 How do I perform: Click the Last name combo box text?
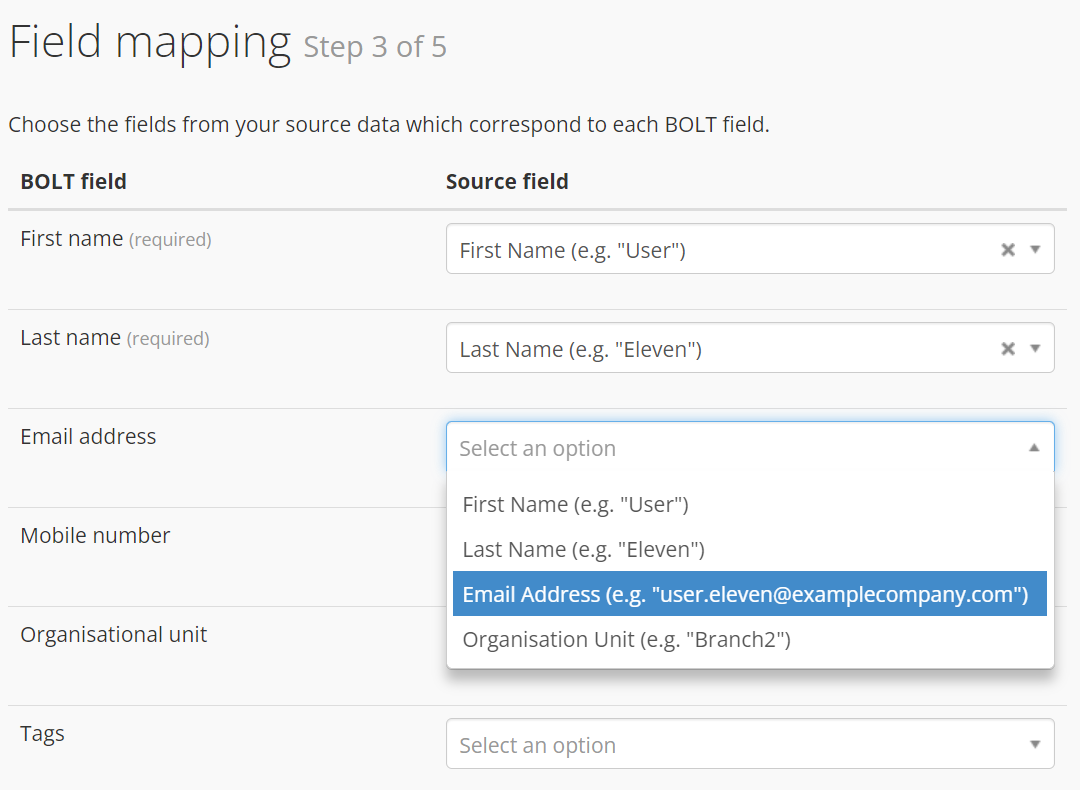pos(581,349)
